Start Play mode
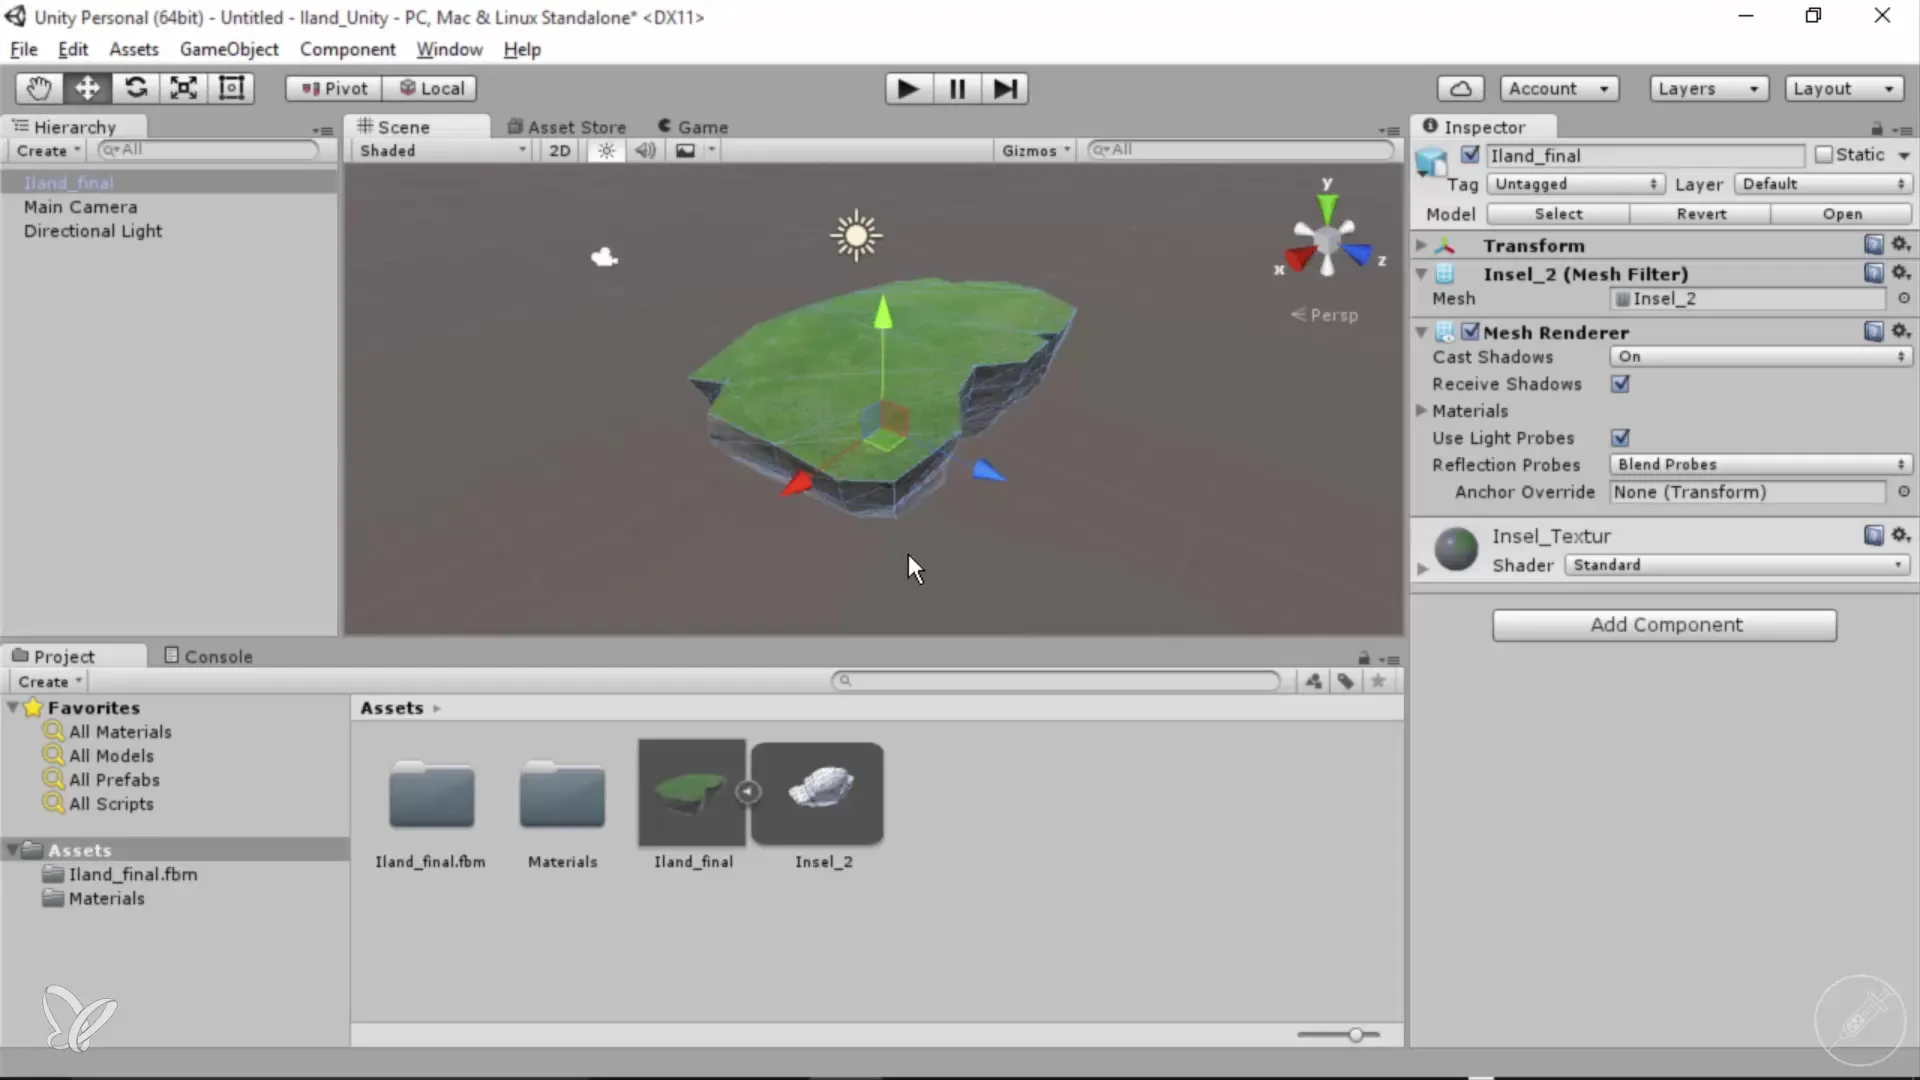1920x1080 pixels. [908, 89]
